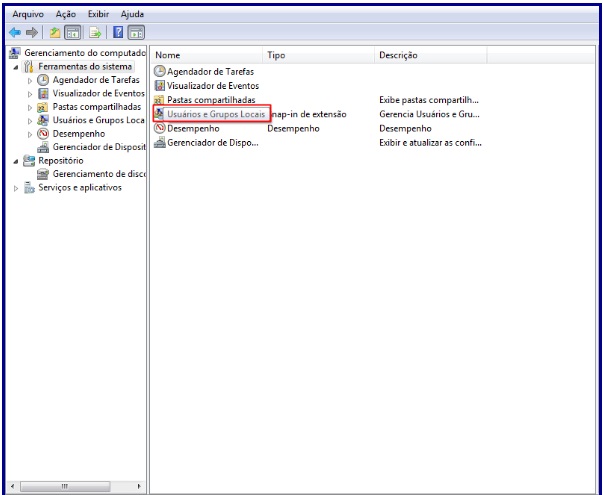The height and width of the screenshot is (495, 603).
Task: Select Pastas compartilhadas name in list
Action: tap(211, 100)
